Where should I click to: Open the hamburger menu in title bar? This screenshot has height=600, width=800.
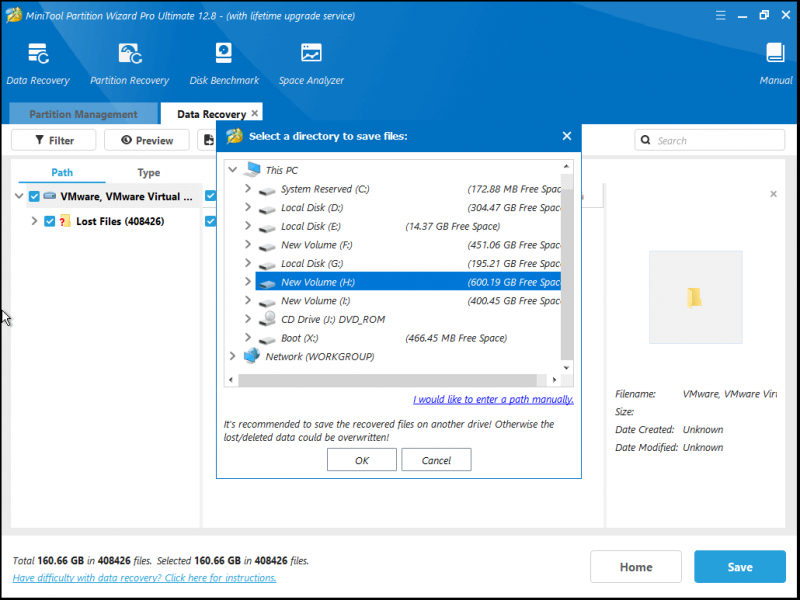pyautogui.click(x=720, y=15)
